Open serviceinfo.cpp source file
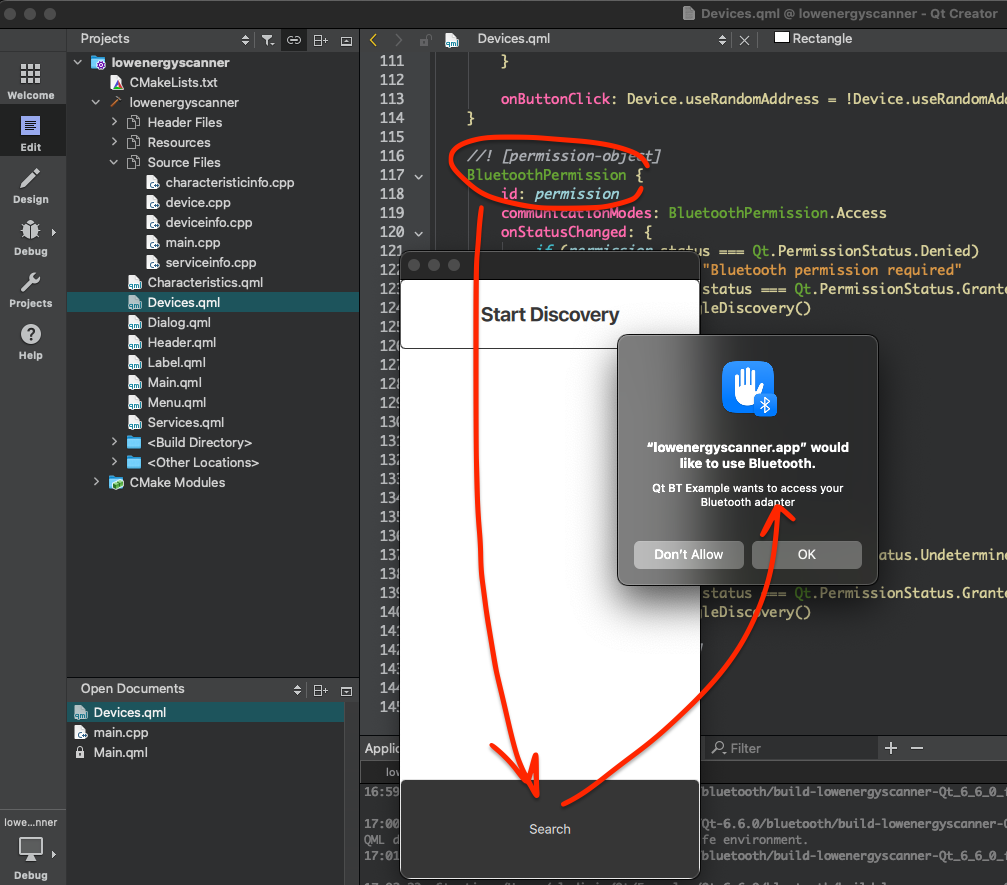Viewport: 1007px width, 885px height. coord(210,262)
